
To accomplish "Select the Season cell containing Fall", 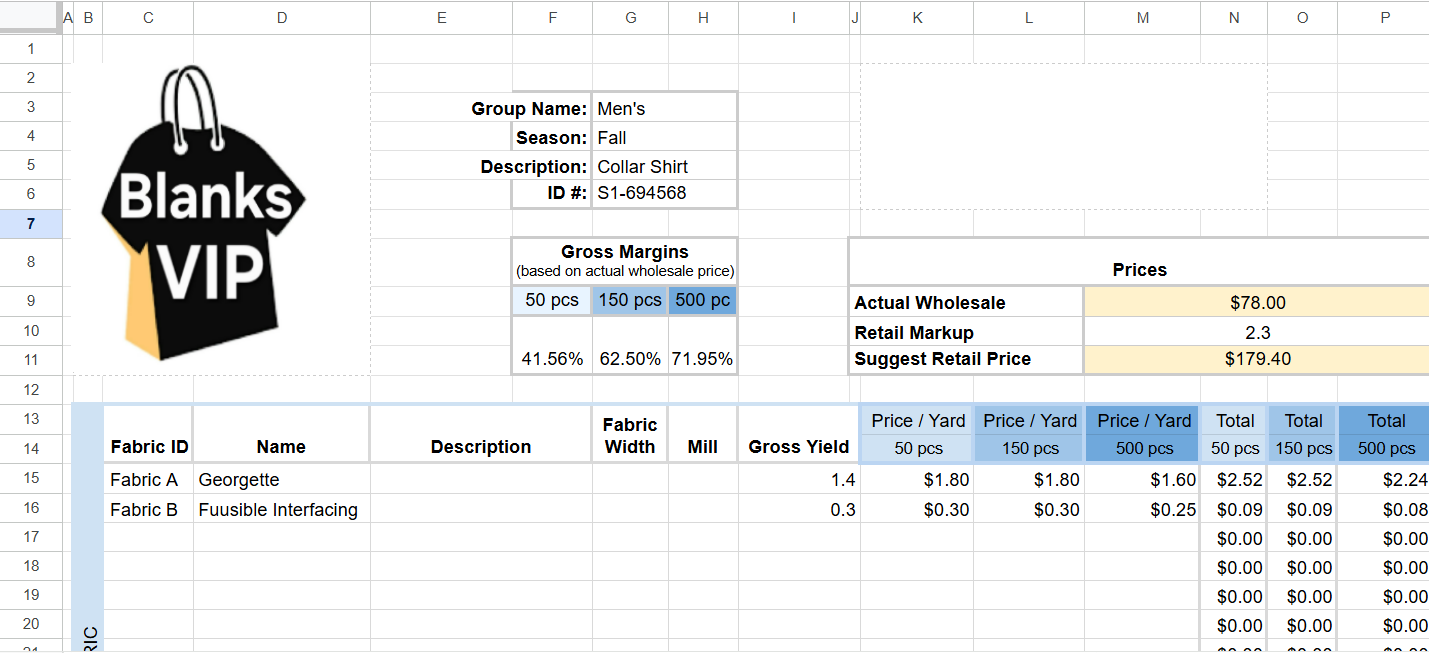I will pos(664,137).
